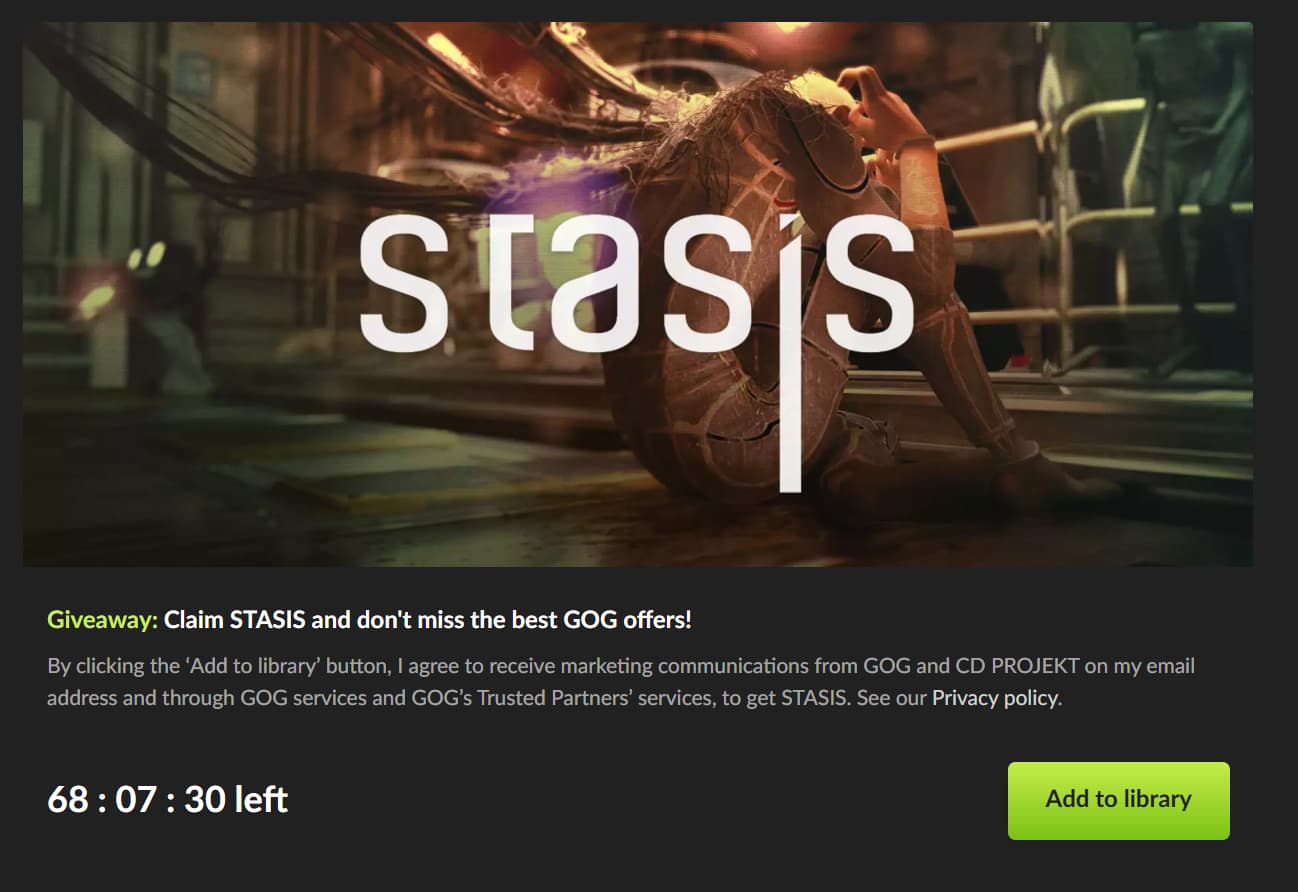Screen dimensions: 1298x892
Task: Click the elongated letter i in the STASIS logo
Action: (790, 350)
